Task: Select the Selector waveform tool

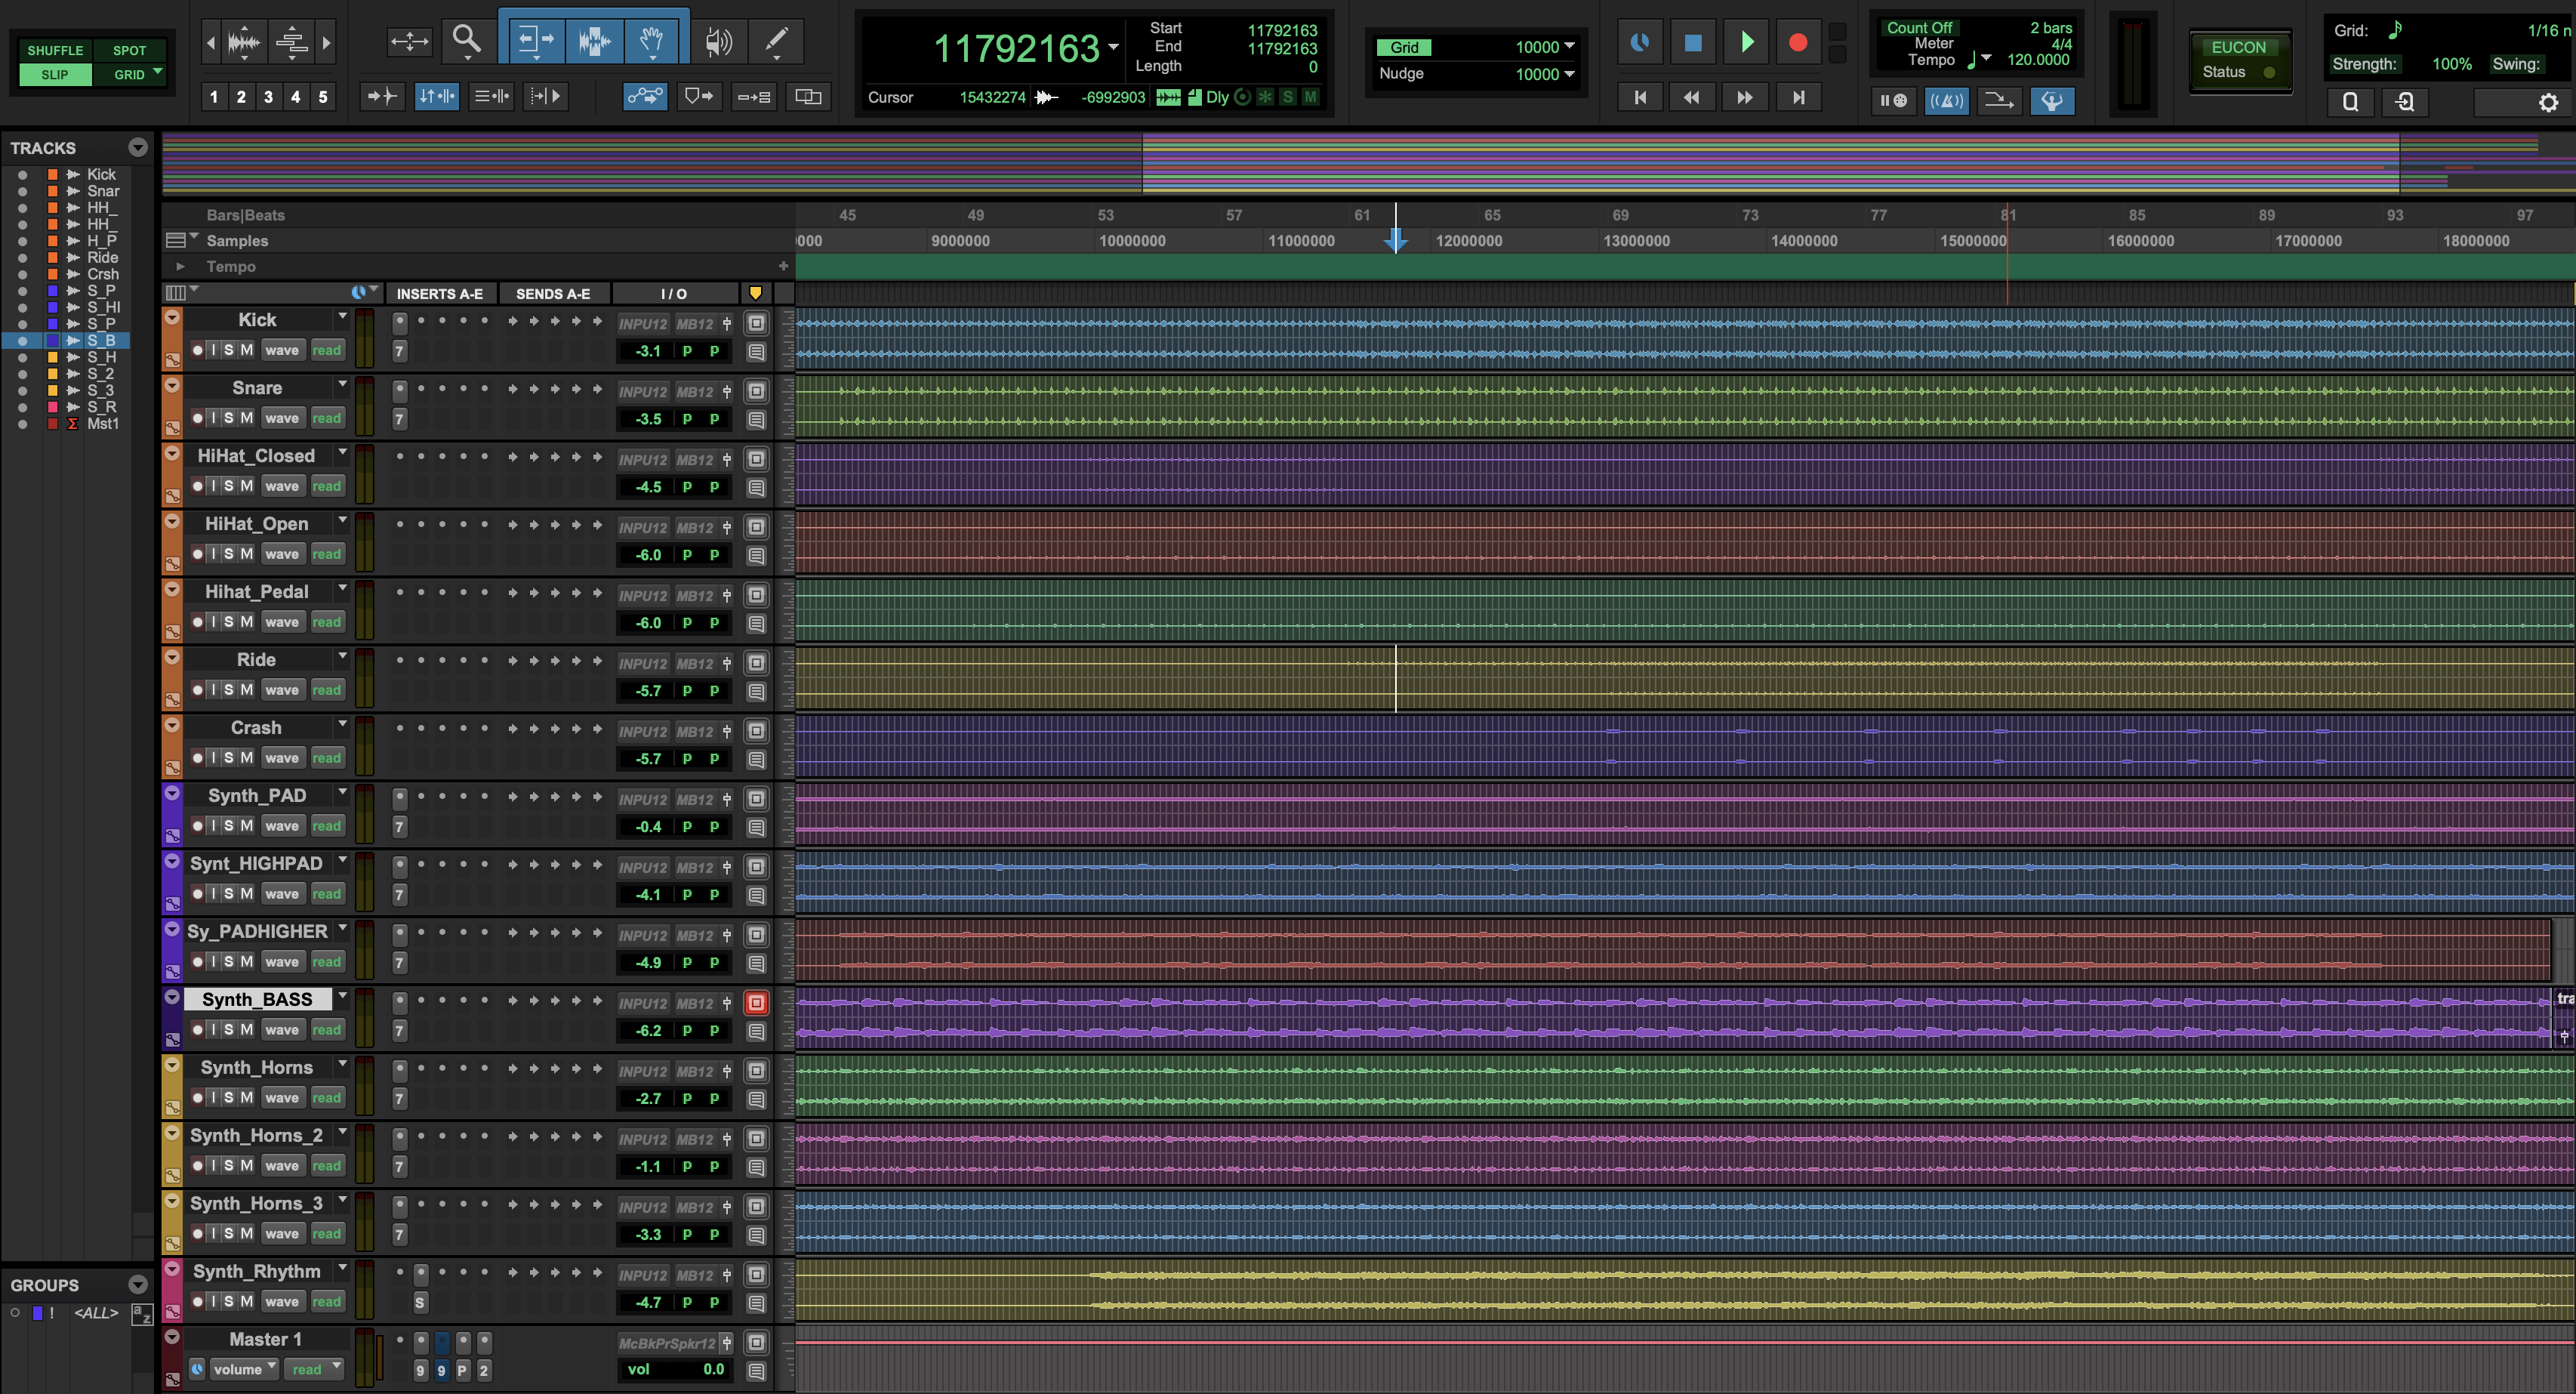Action: pos(594,41)
